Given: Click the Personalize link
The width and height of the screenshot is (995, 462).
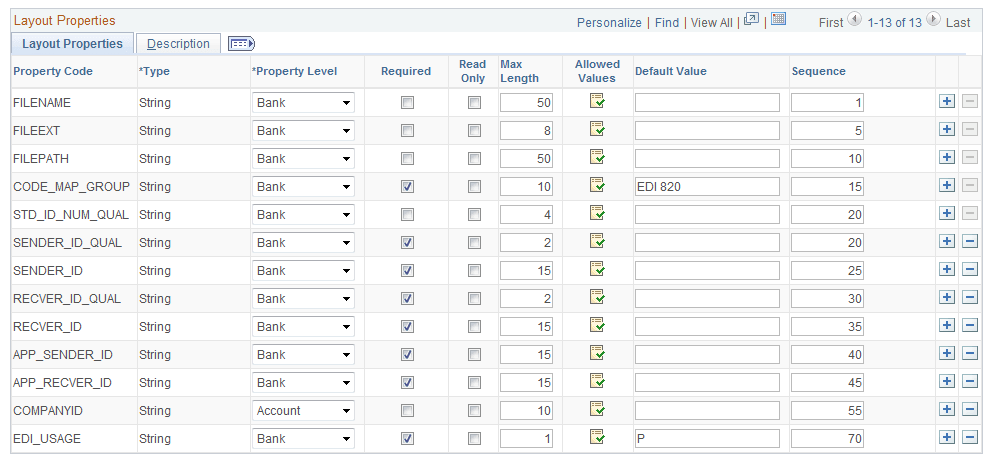Looking at the screenshot, I should (x=609, y=22).
